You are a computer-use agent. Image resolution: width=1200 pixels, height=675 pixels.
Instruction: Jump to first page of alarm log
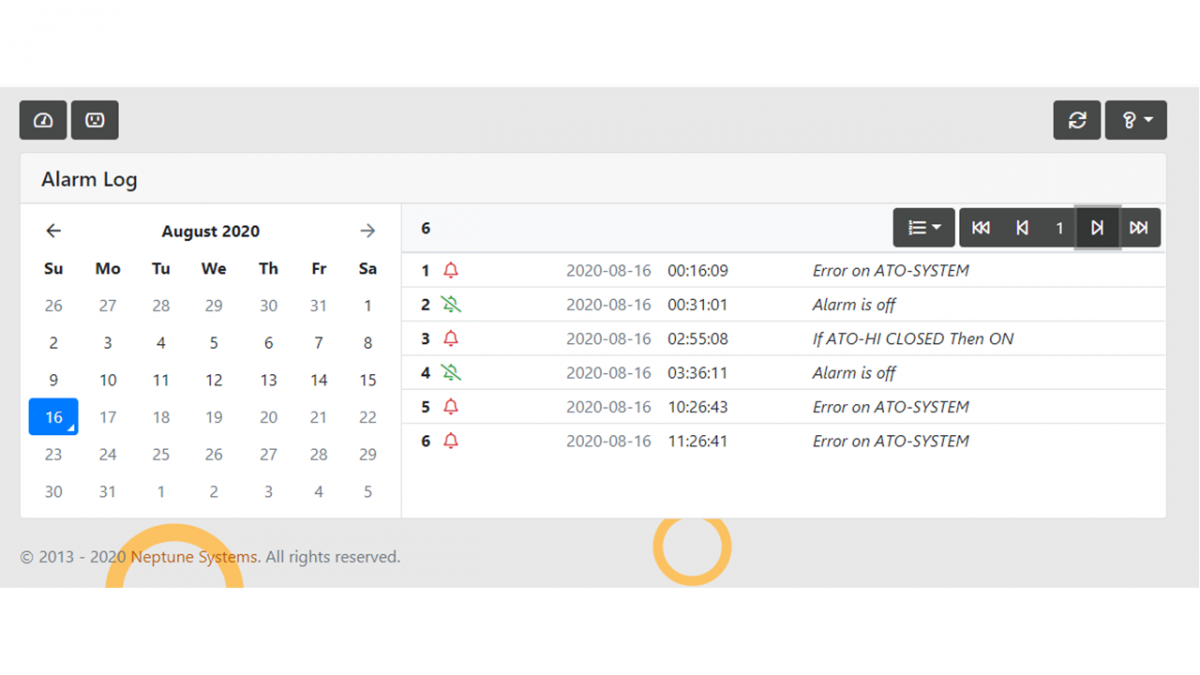pyautogui.click(x=981, y=228)
